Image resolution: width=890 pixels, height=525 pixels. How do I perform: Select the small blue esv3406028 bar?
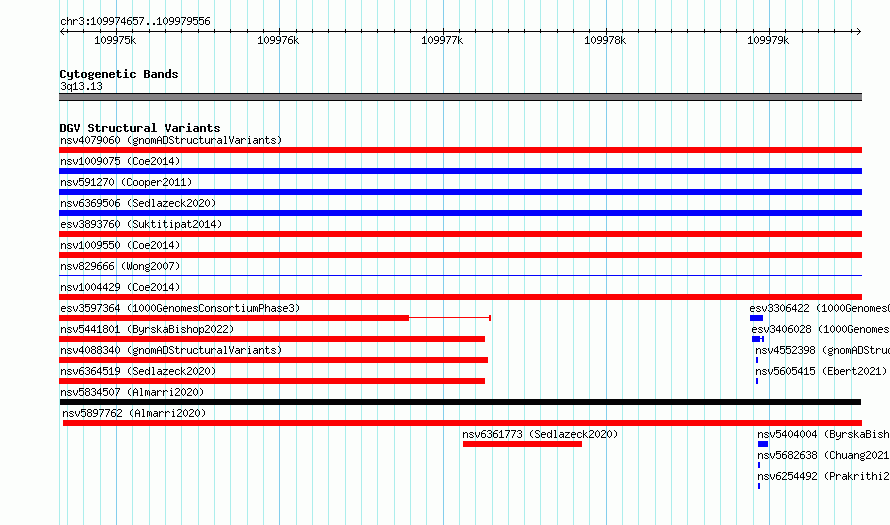[756, 339]
